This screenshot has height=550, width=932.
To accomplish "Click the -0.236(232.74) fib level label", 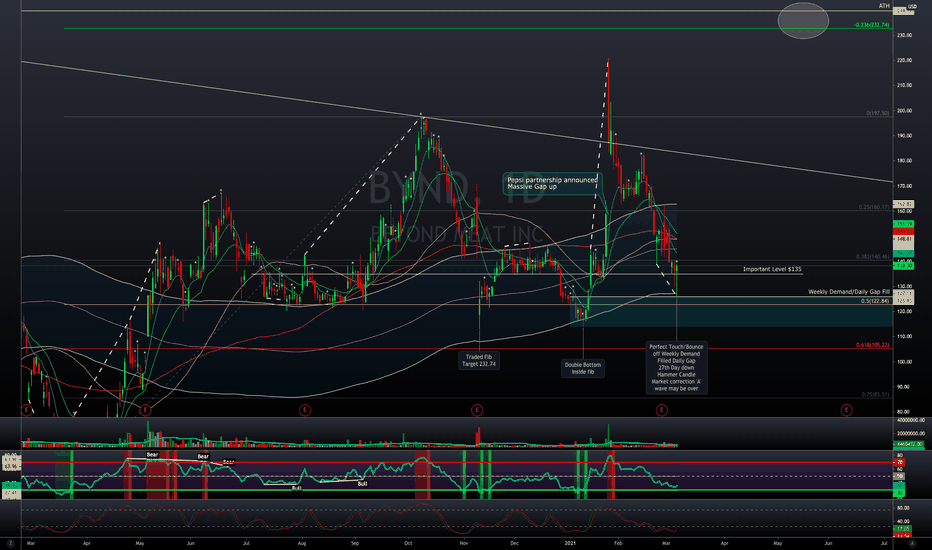I will [x=871, y=25].
